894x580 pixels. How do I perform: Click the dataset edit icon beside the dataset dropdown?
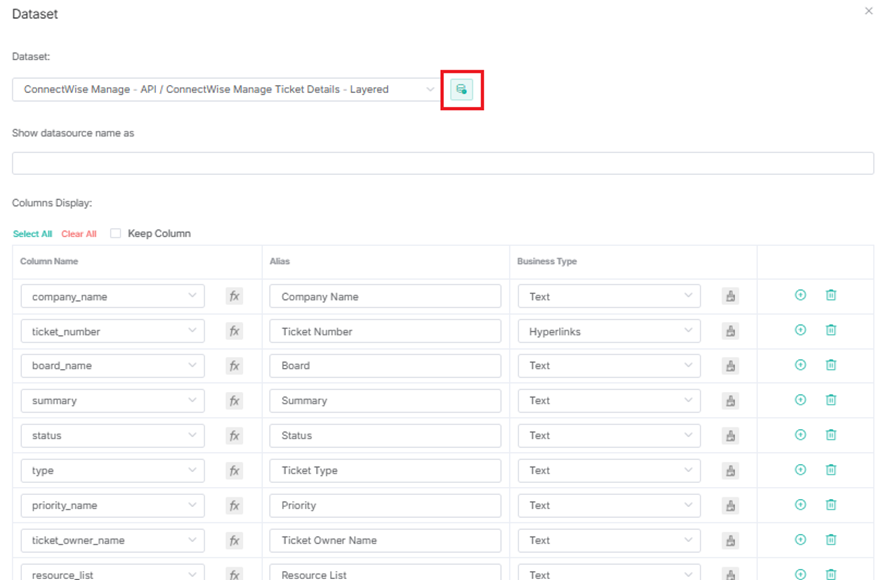(461, 89)
